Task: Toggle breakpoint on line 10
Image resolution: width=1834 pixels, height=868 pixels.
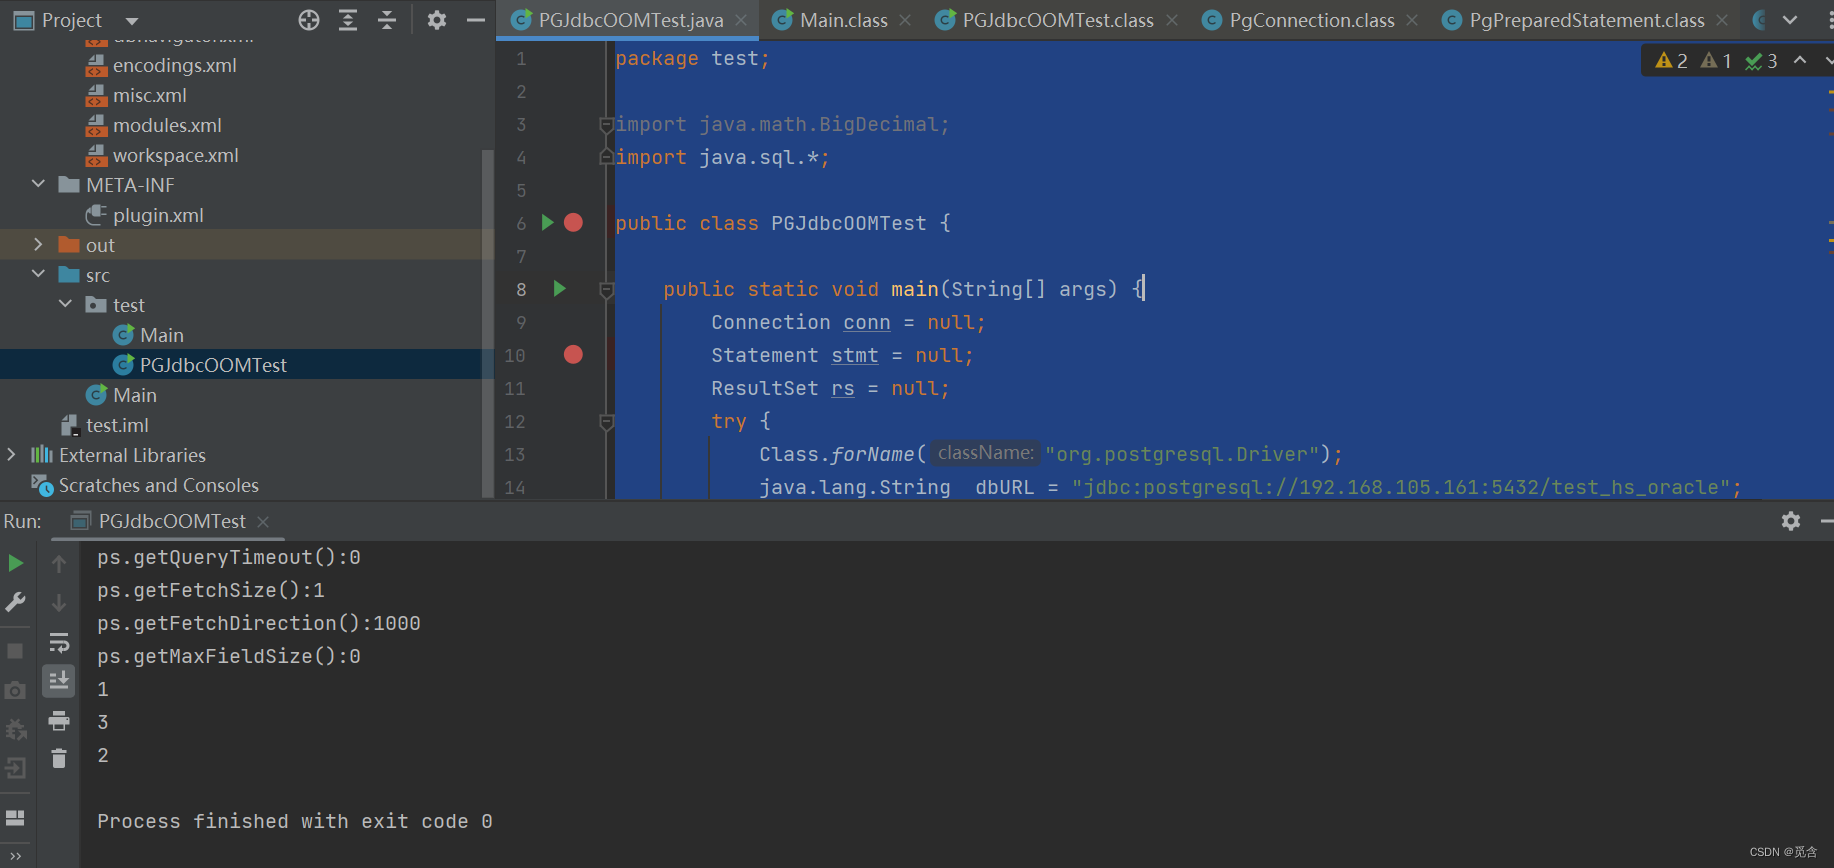Action: [573, 354]
